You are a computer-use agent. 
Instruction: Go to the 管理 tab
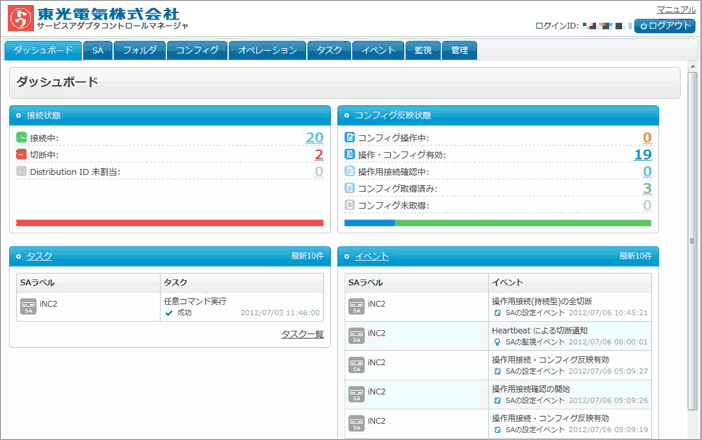coord(459,50)
